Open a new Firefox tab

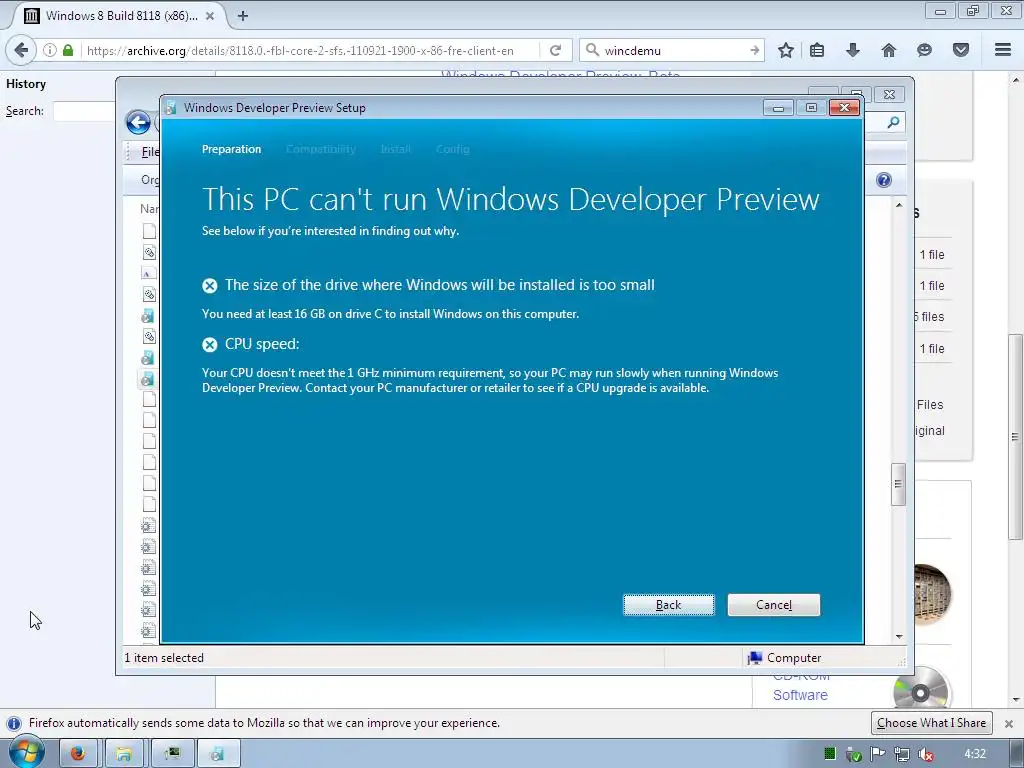243,16
